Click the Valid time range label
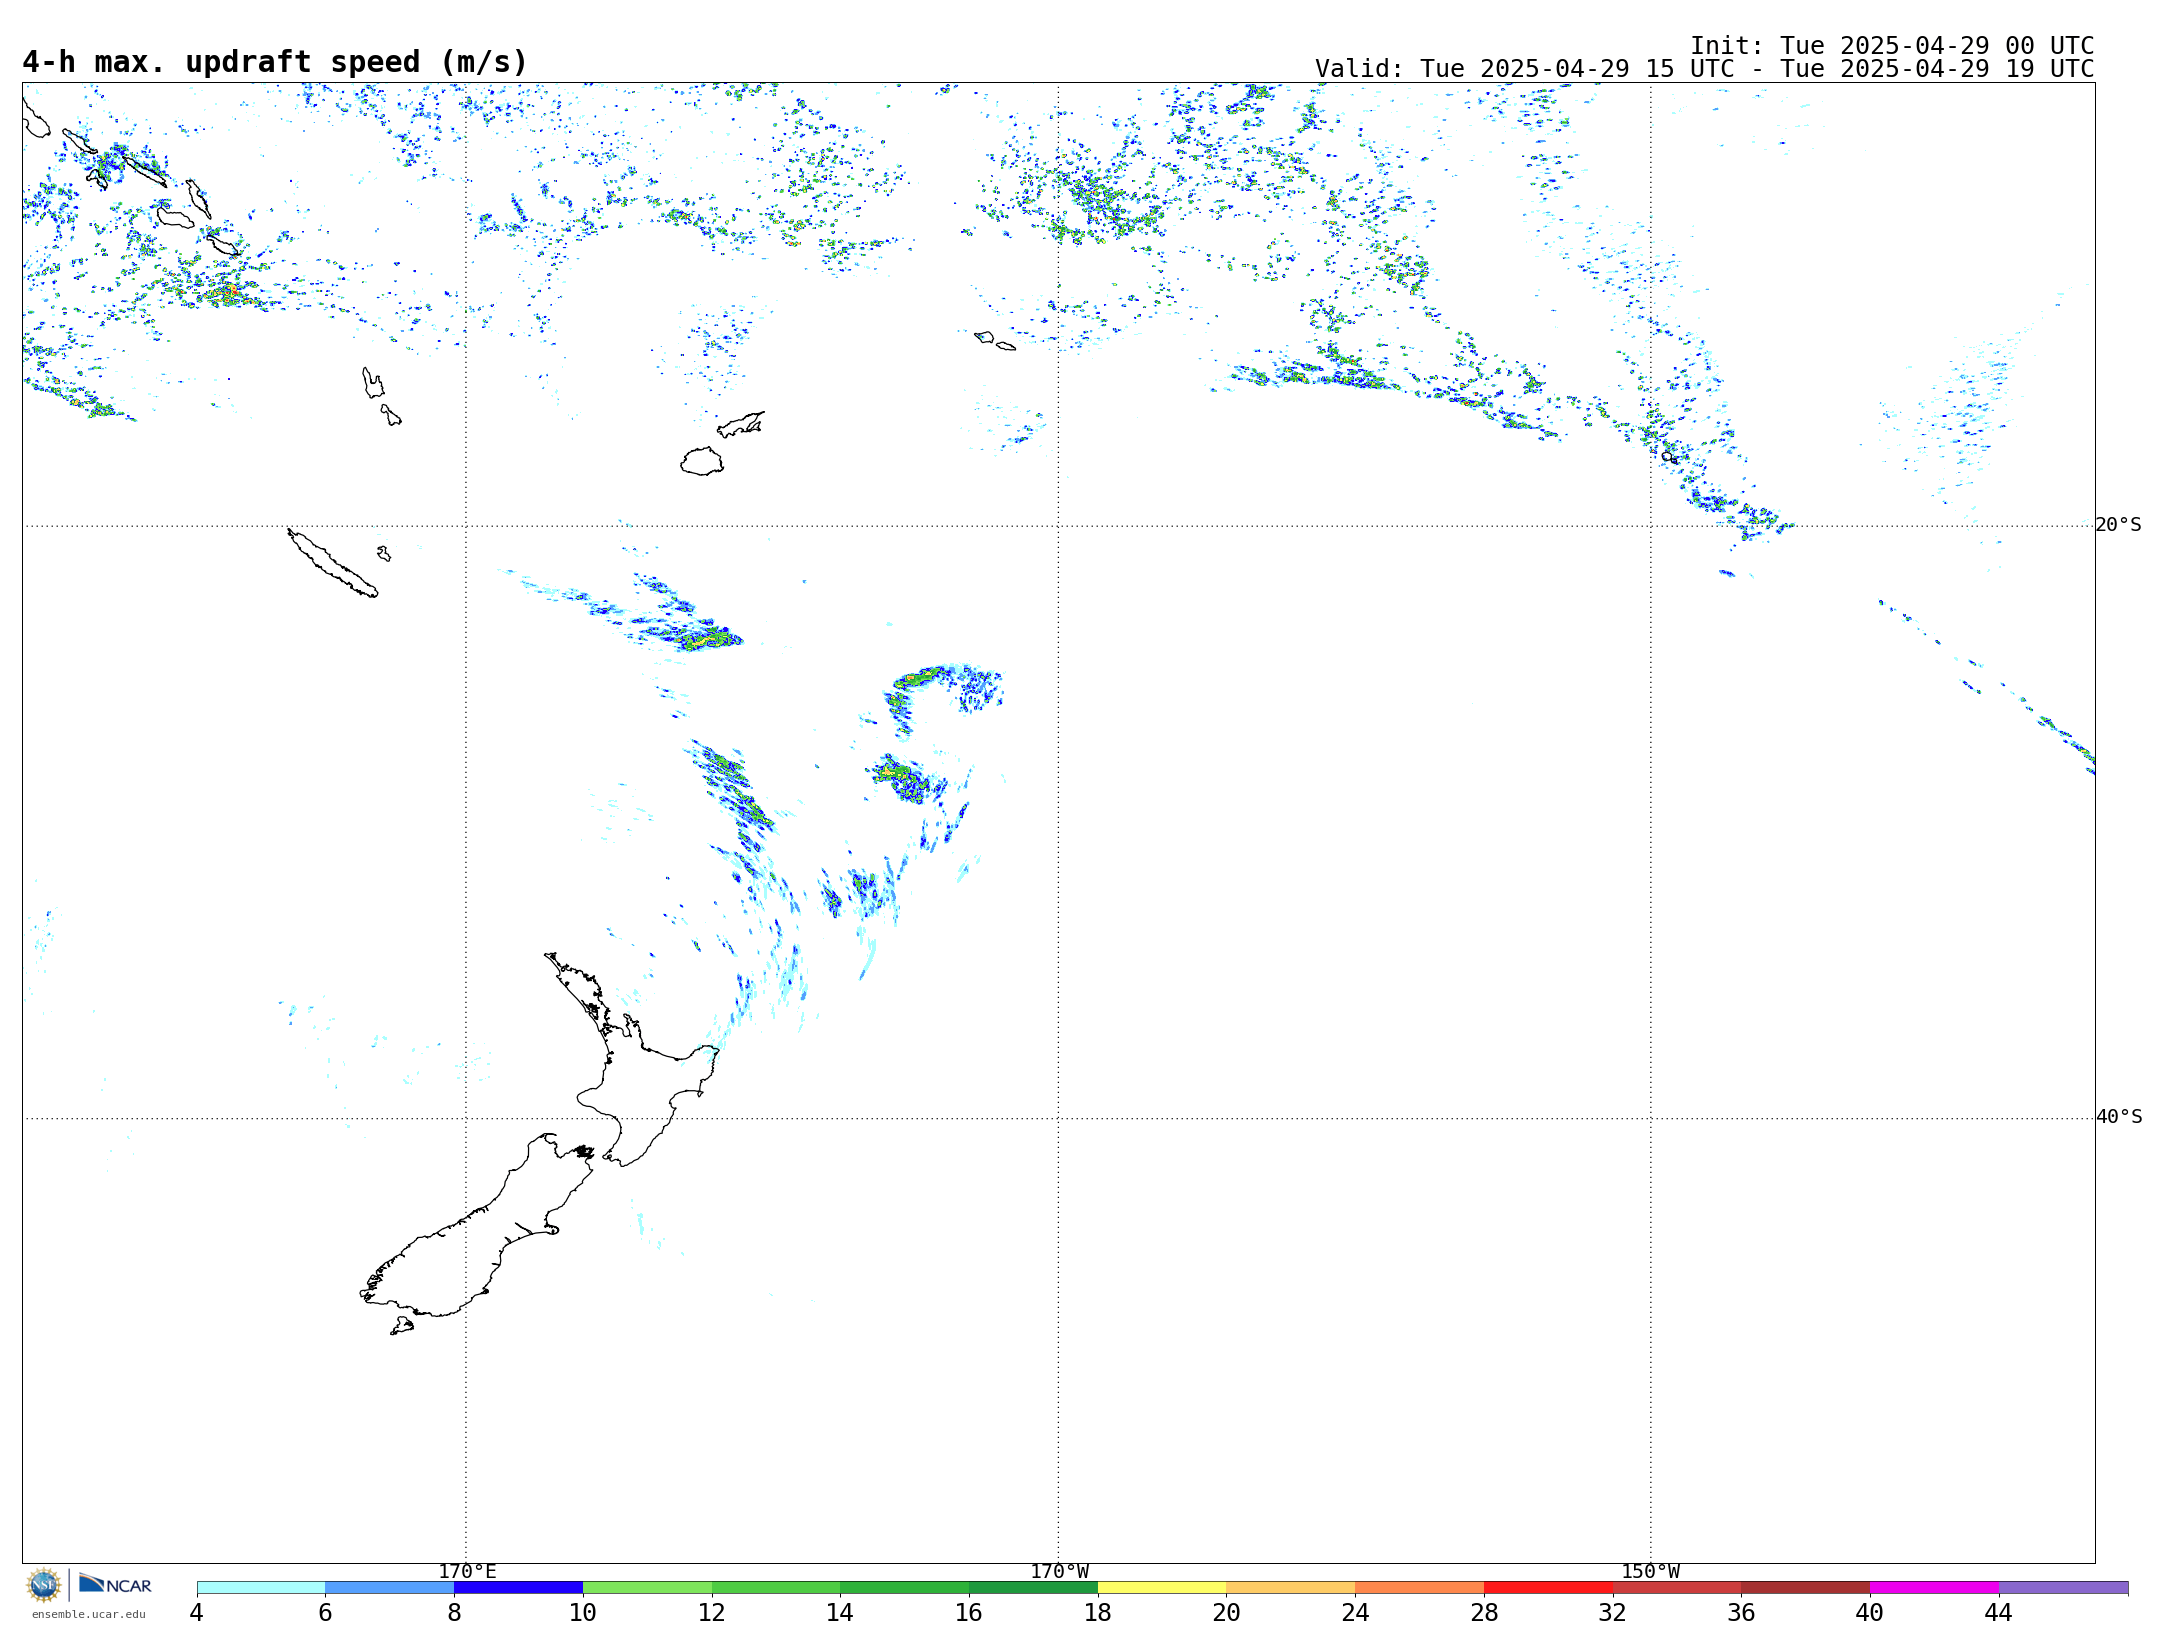This screenshot has width=2160, height=1626. point(1704,69)
